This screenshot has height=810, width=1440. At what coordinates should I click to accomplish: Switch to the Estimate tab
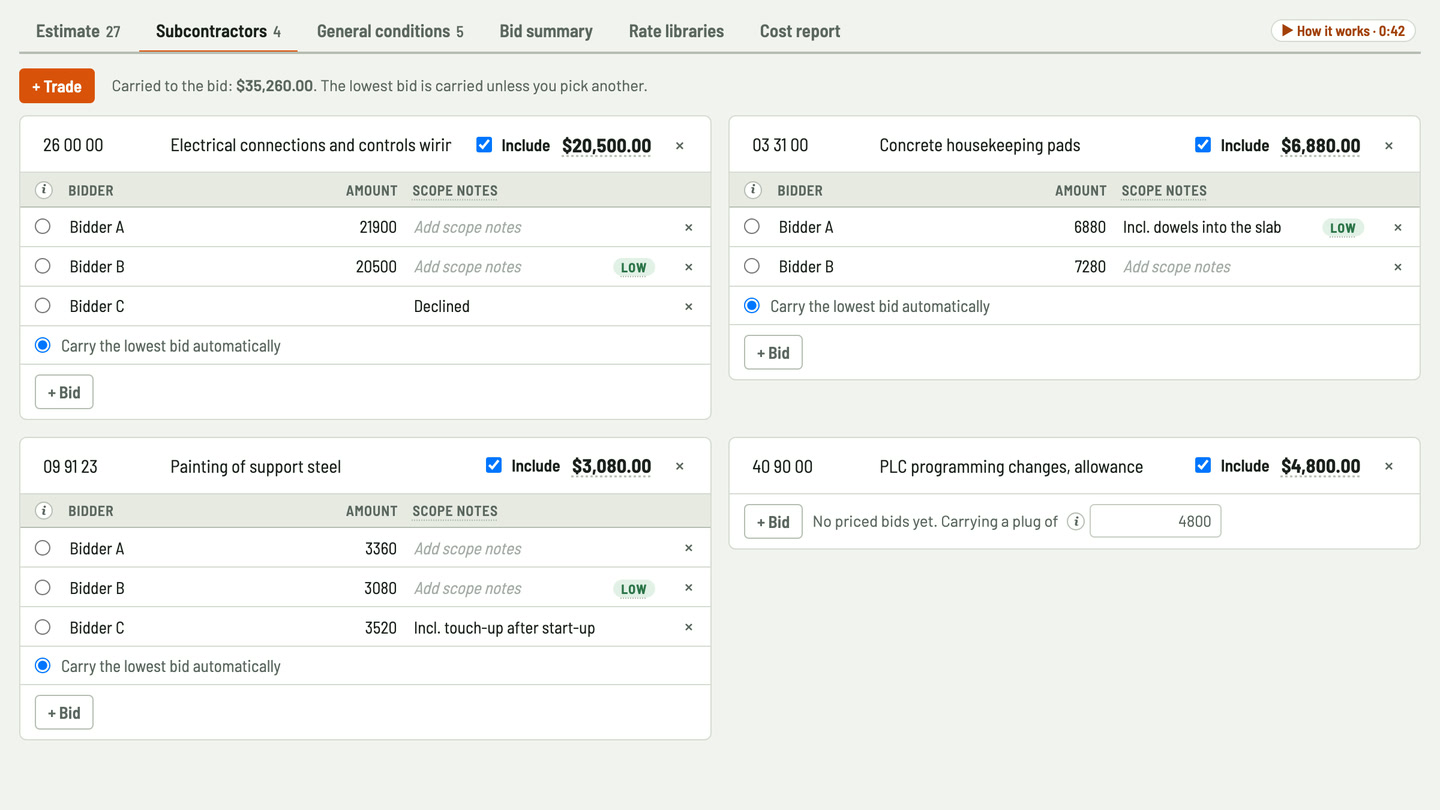point(78,31)
